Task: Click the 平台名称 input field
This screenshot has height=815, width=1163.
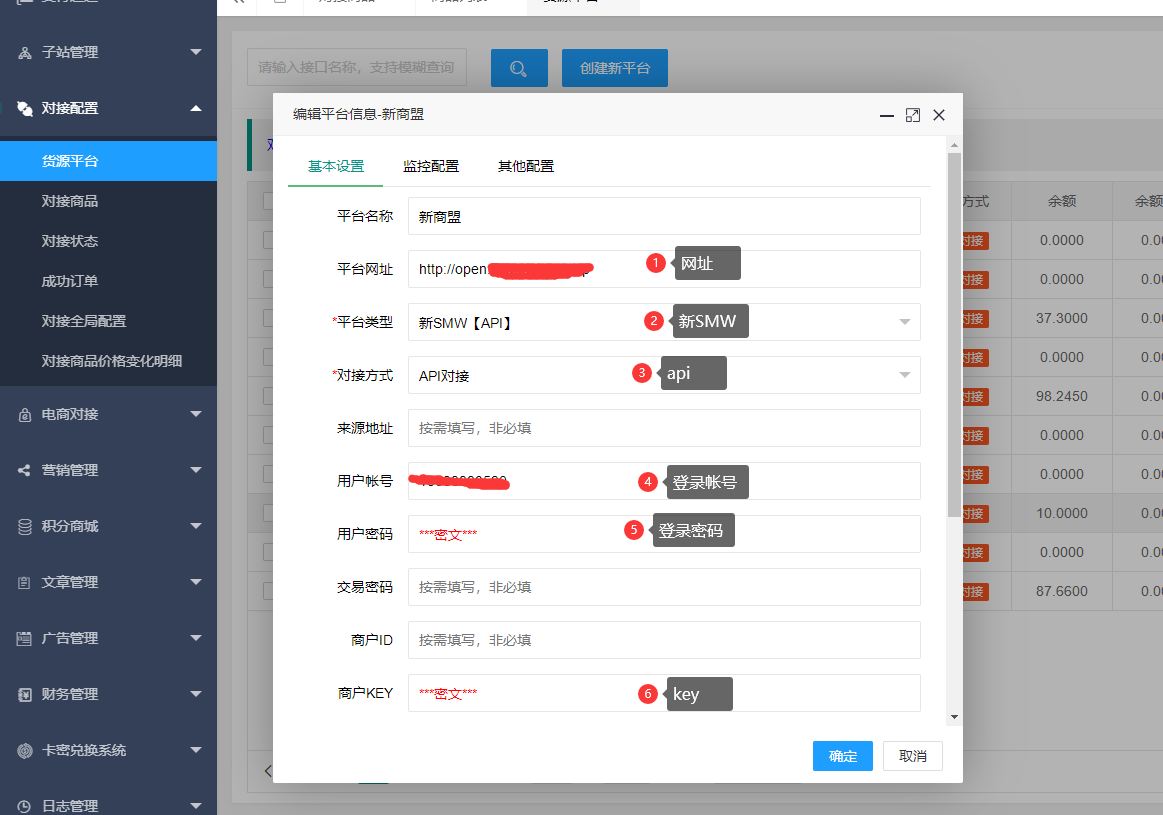Action: [664, 217]
